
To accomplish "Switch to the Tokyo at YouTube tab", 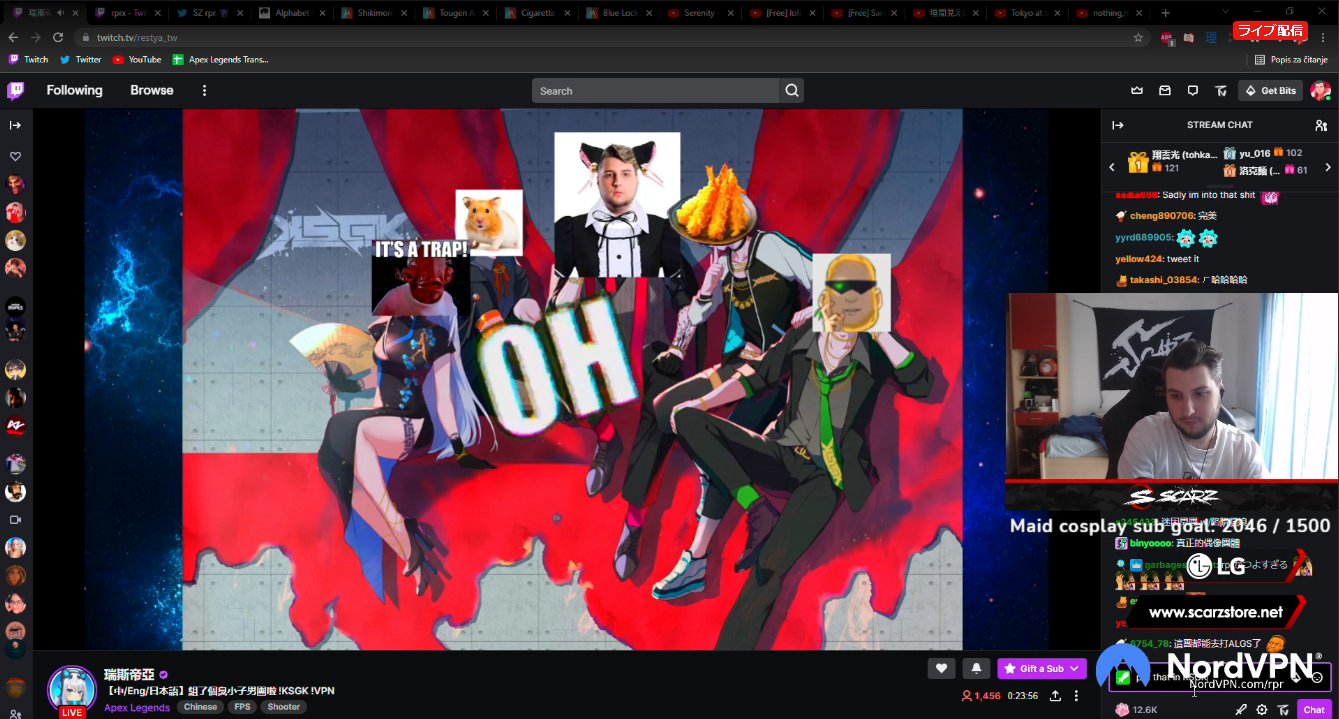I will point(1027,13).
